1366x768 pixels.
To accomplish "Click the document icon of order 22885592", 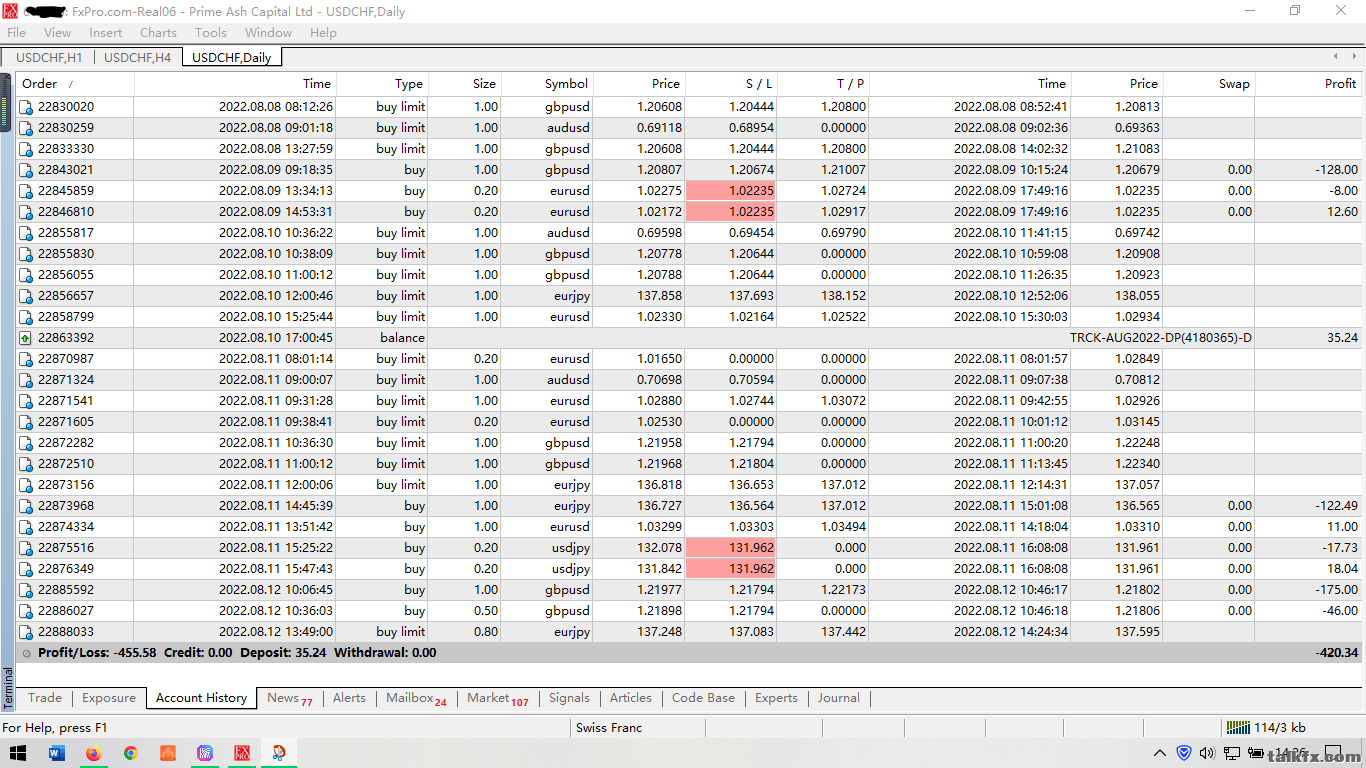I will coord(26,590).
